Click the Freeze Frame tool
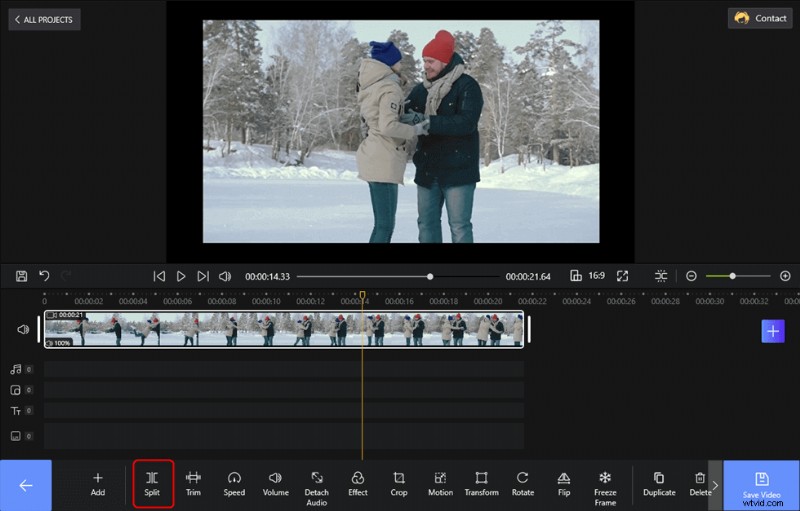The width and height of the screenshot is (800, 511). pyautogui.click(x=605, y=489)
